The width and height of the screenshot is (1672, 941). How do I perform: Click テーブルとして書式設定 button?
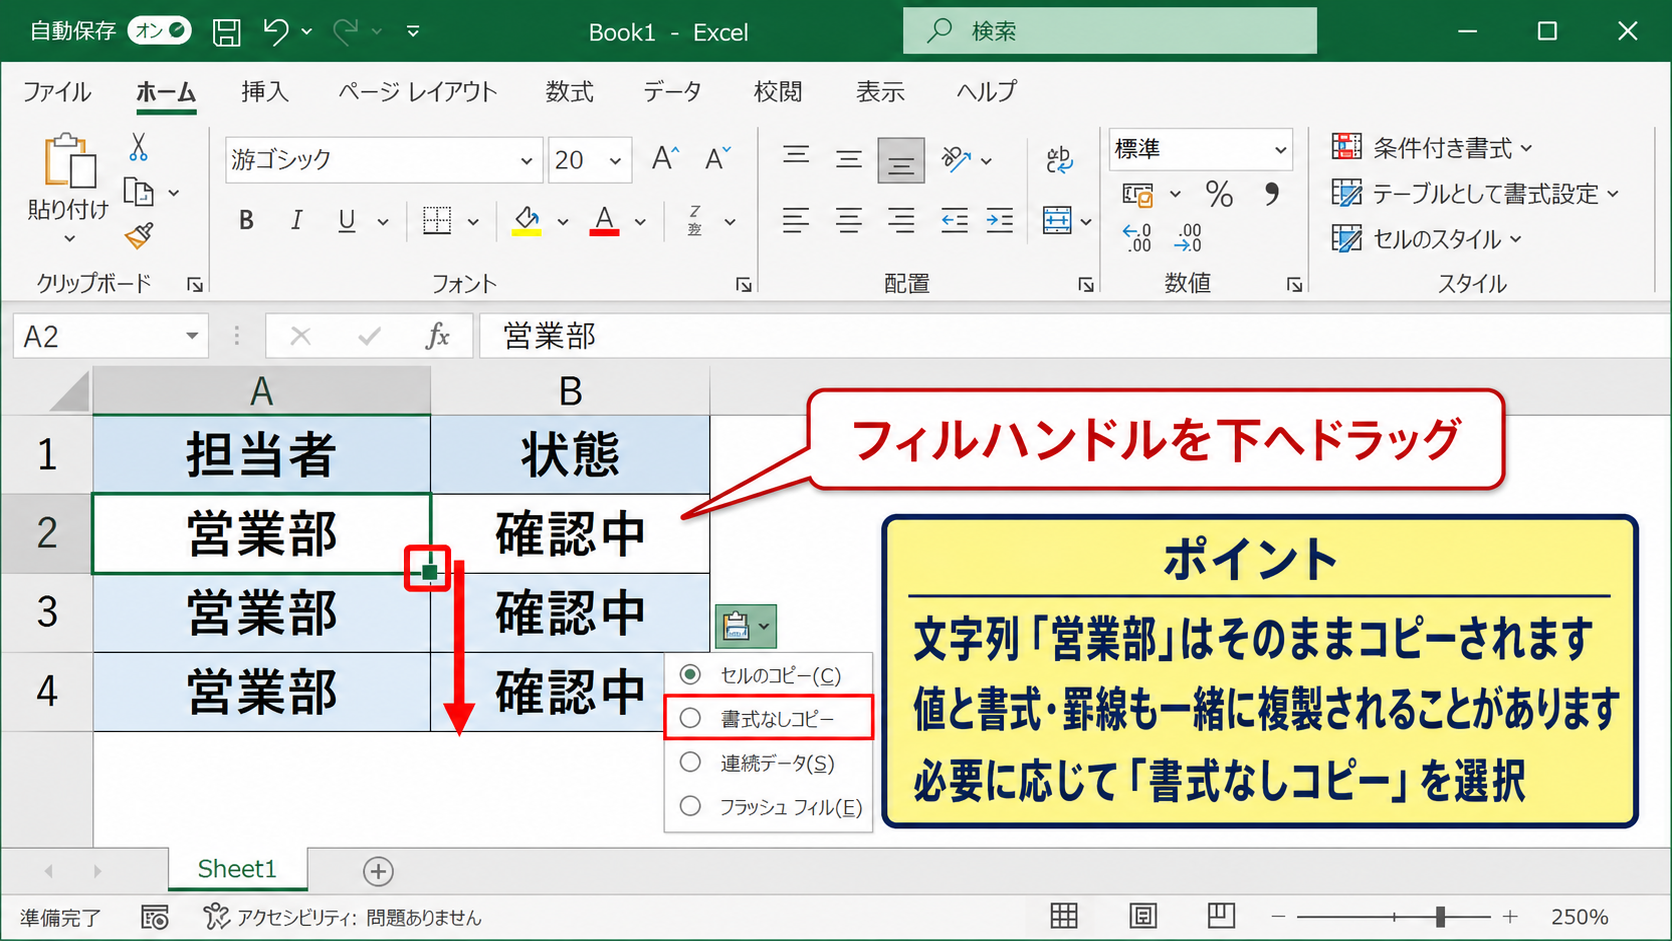pos(1475,194)
